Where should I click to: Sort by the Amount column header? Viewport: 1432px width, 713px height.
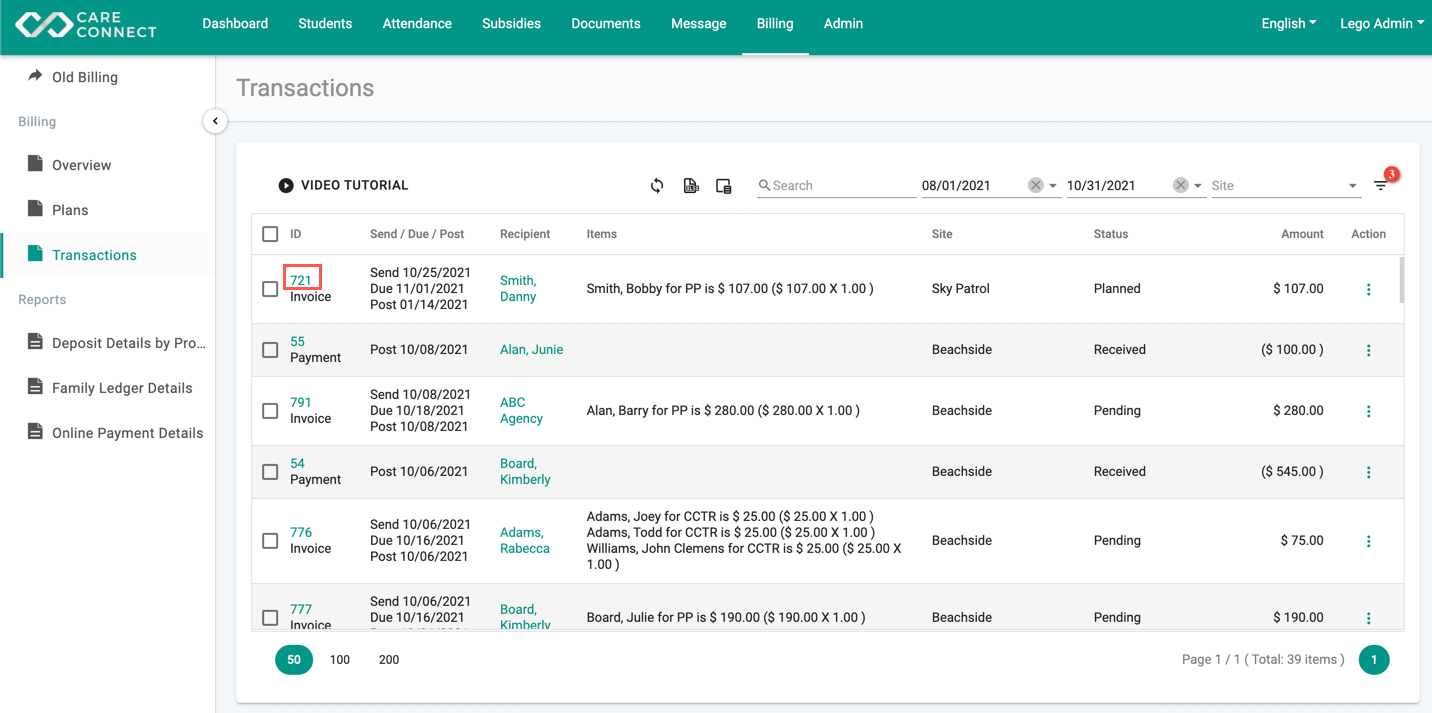click(x=1302, y=234)
